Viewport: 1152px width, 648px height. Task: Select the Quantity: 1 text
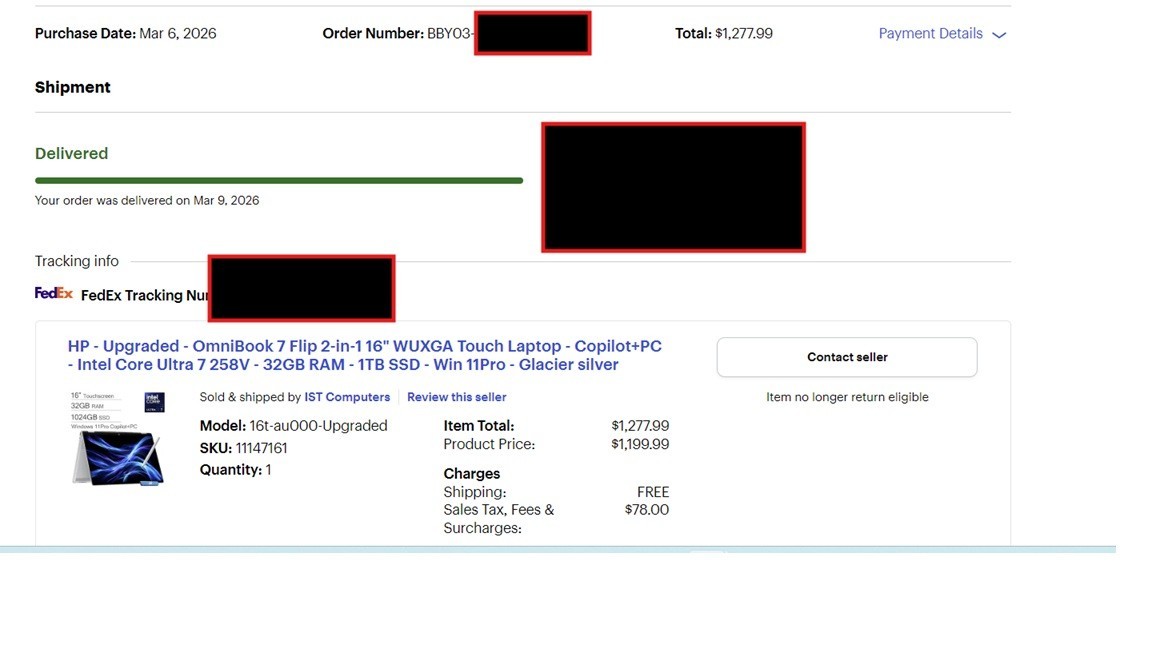(235, 470)
